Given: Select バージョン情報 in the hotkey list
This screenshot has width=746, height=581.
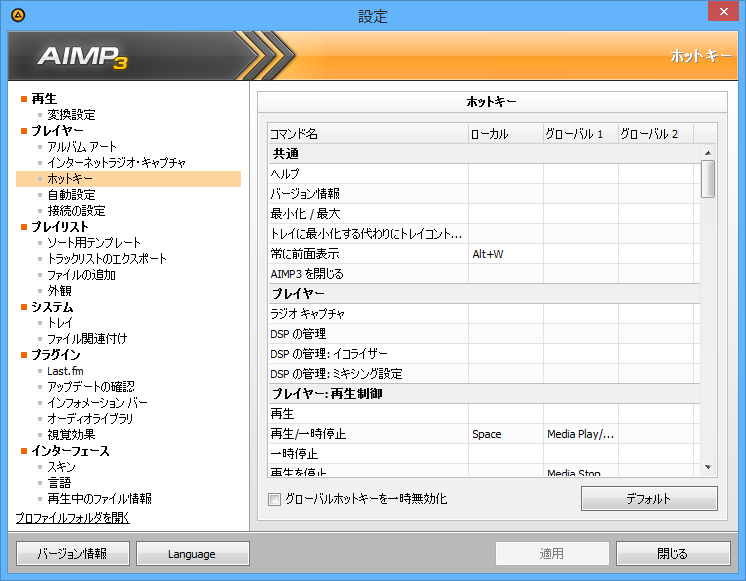Looking at the screenshot, I should [484, 194].
